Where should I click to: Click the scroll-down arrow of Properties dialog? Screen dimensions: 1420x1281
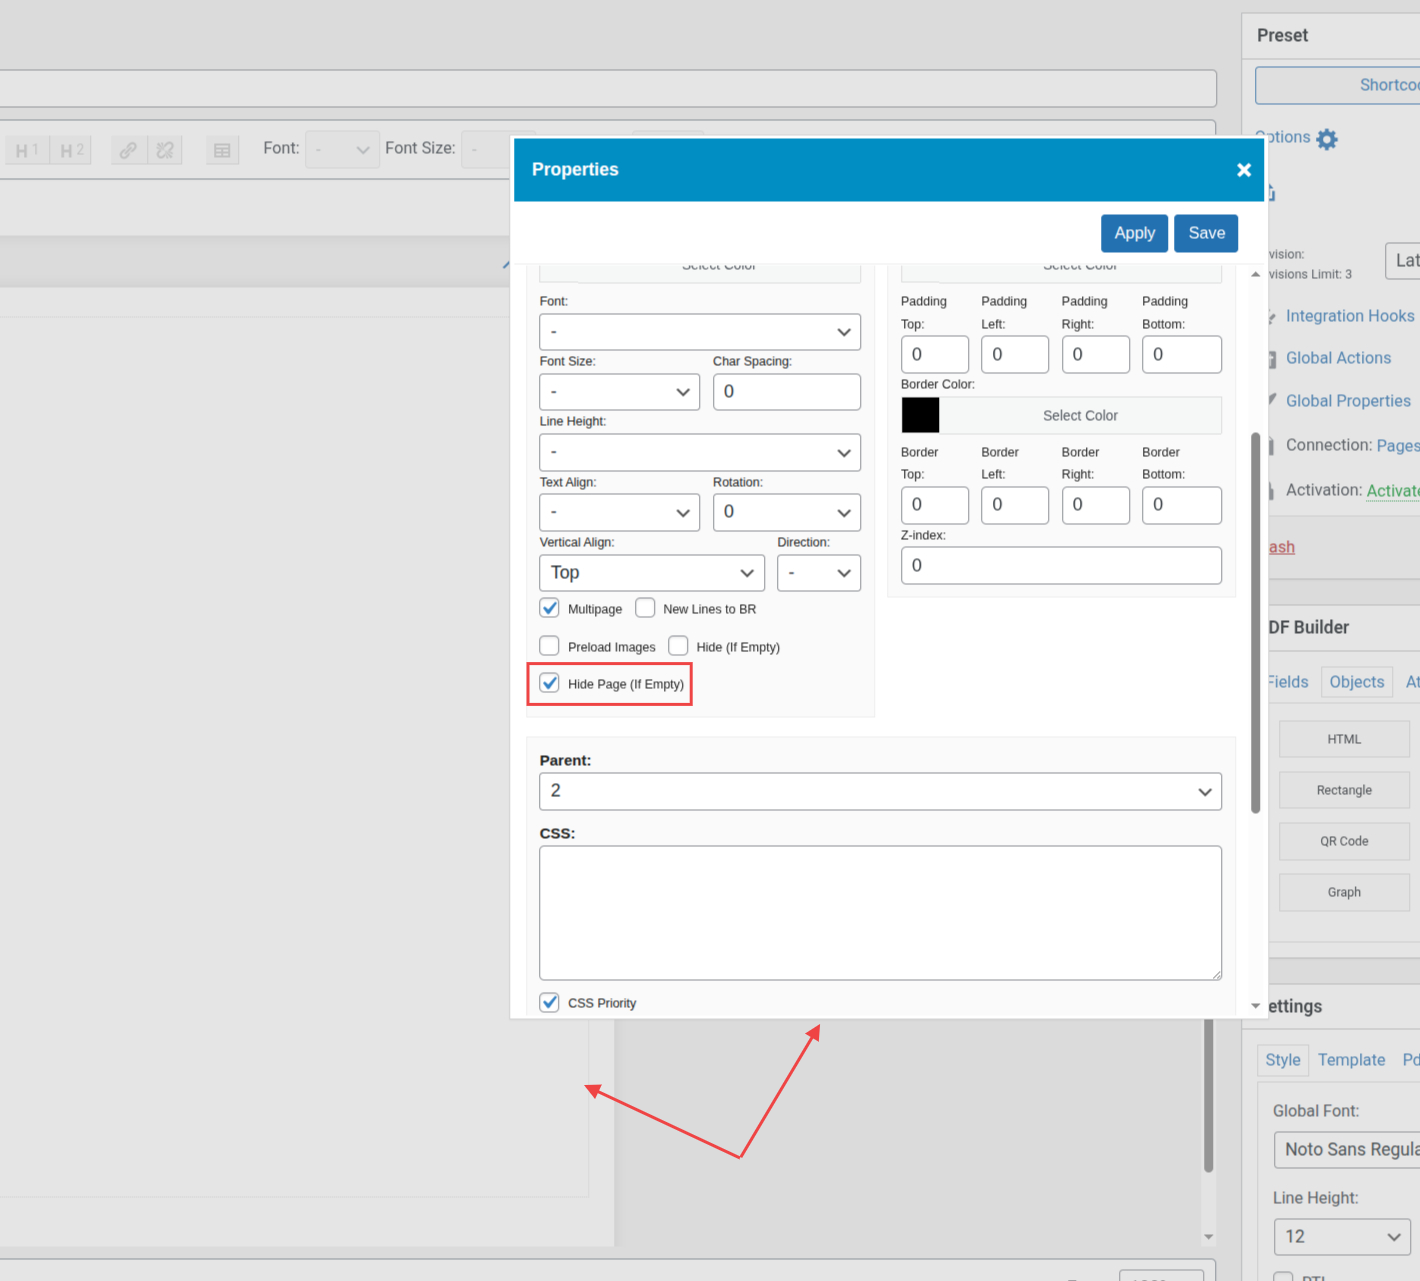tap(1255, 1006)
